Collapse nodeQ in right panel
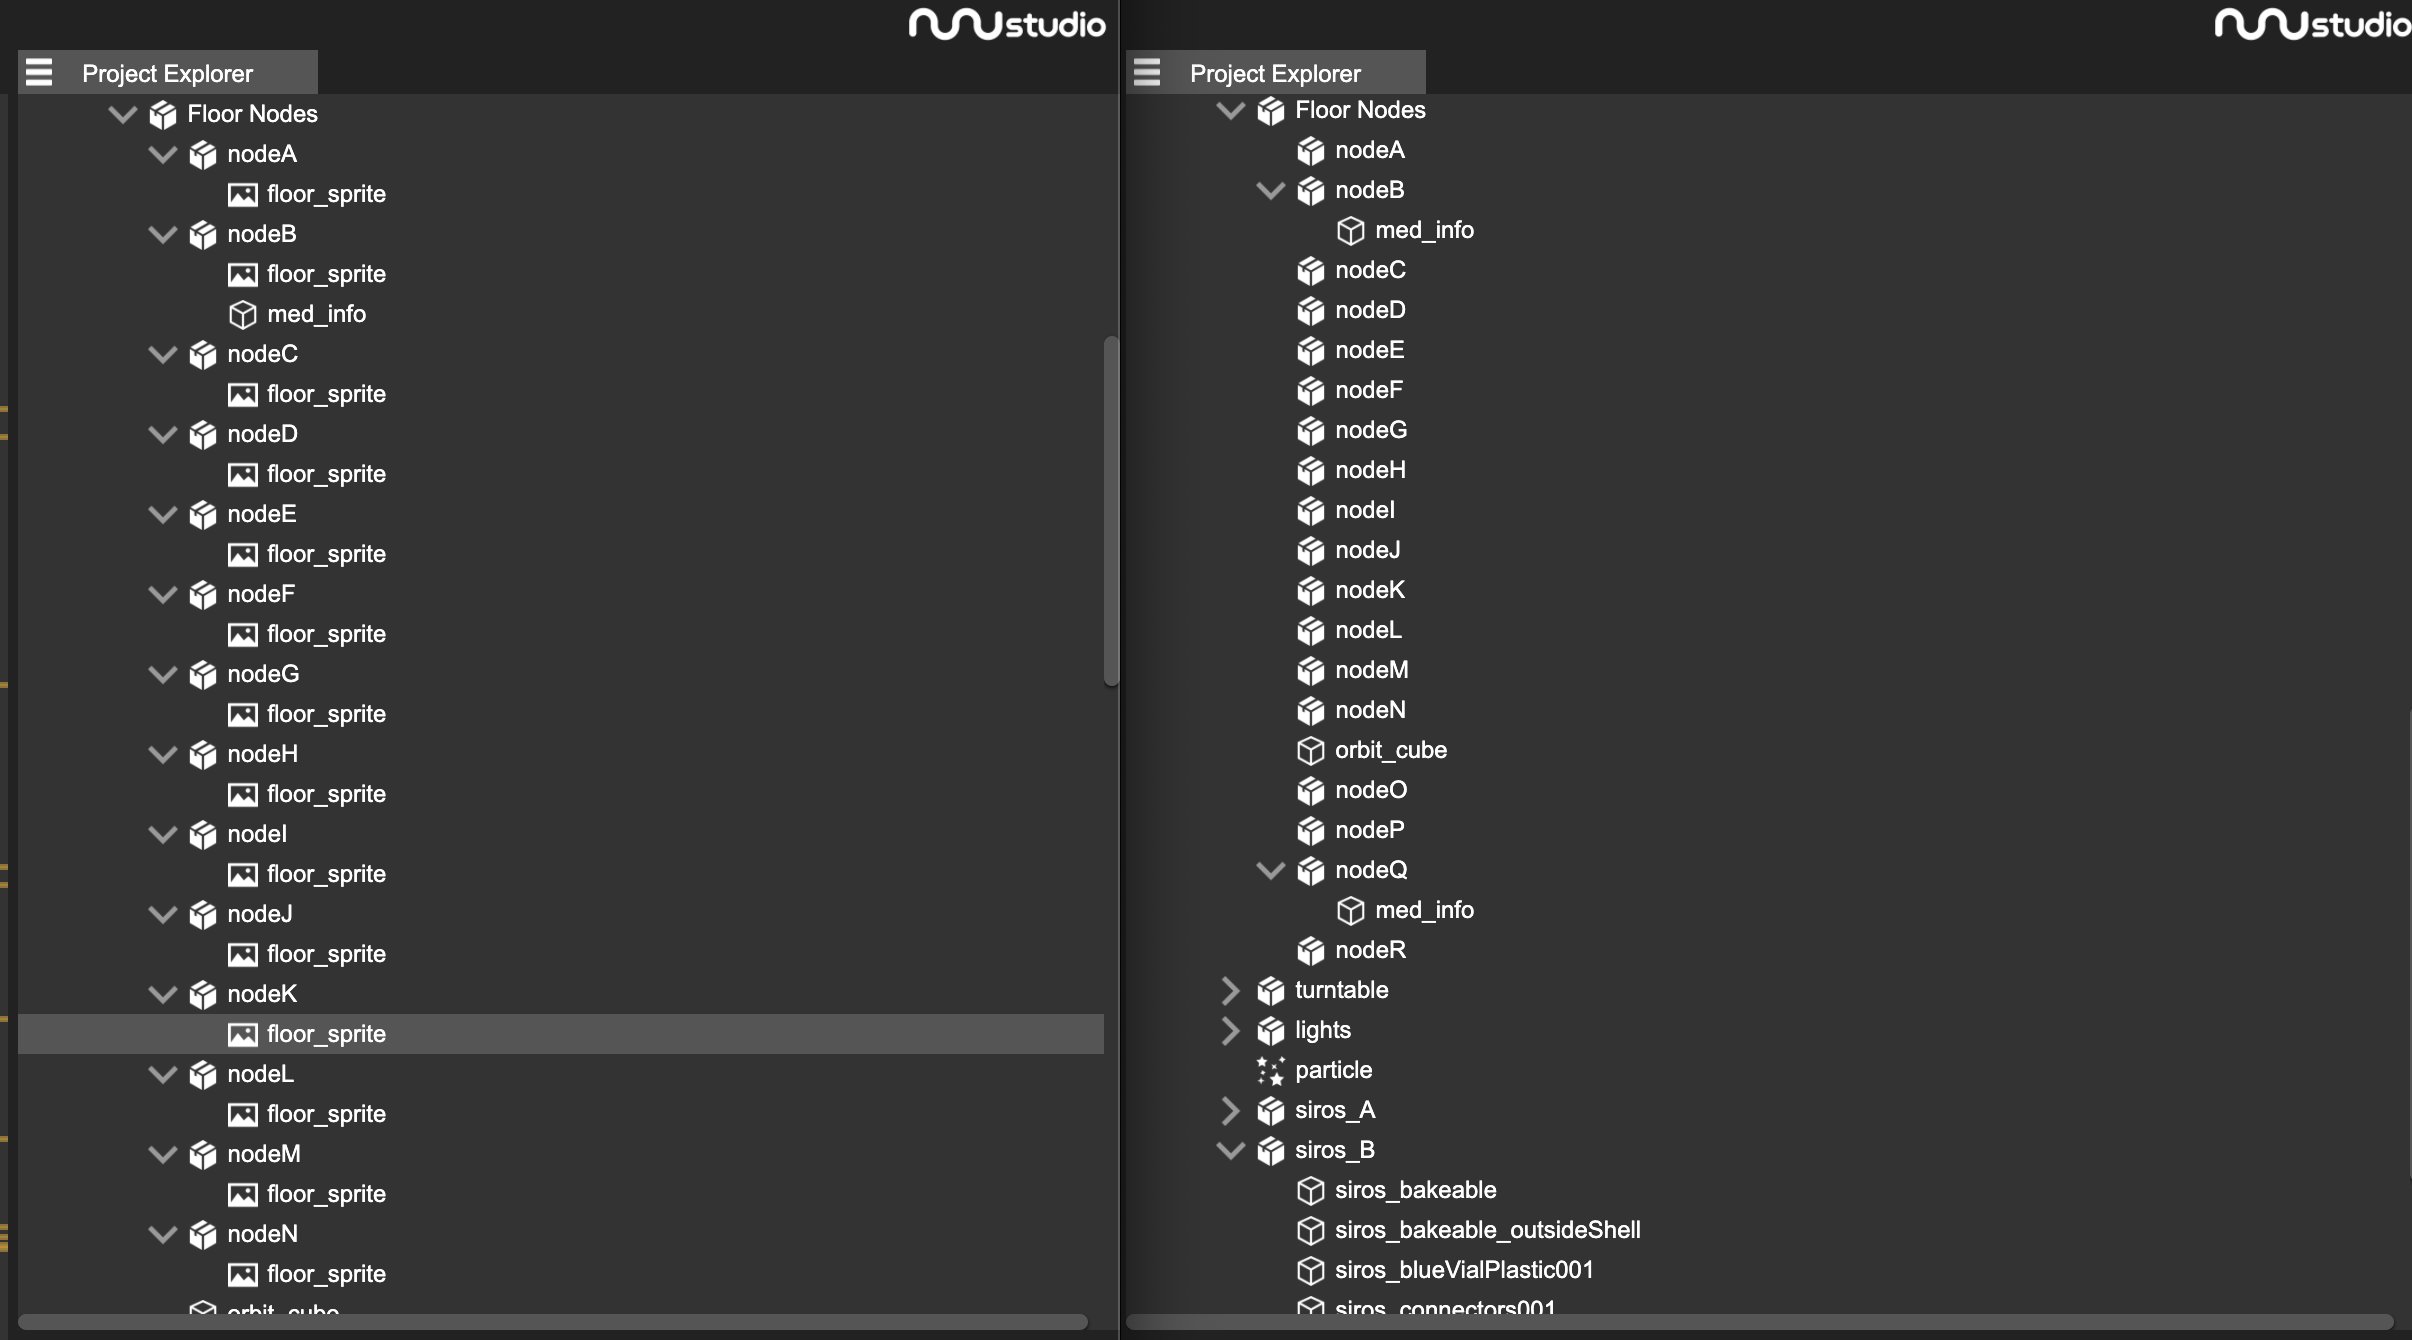This screenshot has height=1340, width=2412. [1270, 871]
